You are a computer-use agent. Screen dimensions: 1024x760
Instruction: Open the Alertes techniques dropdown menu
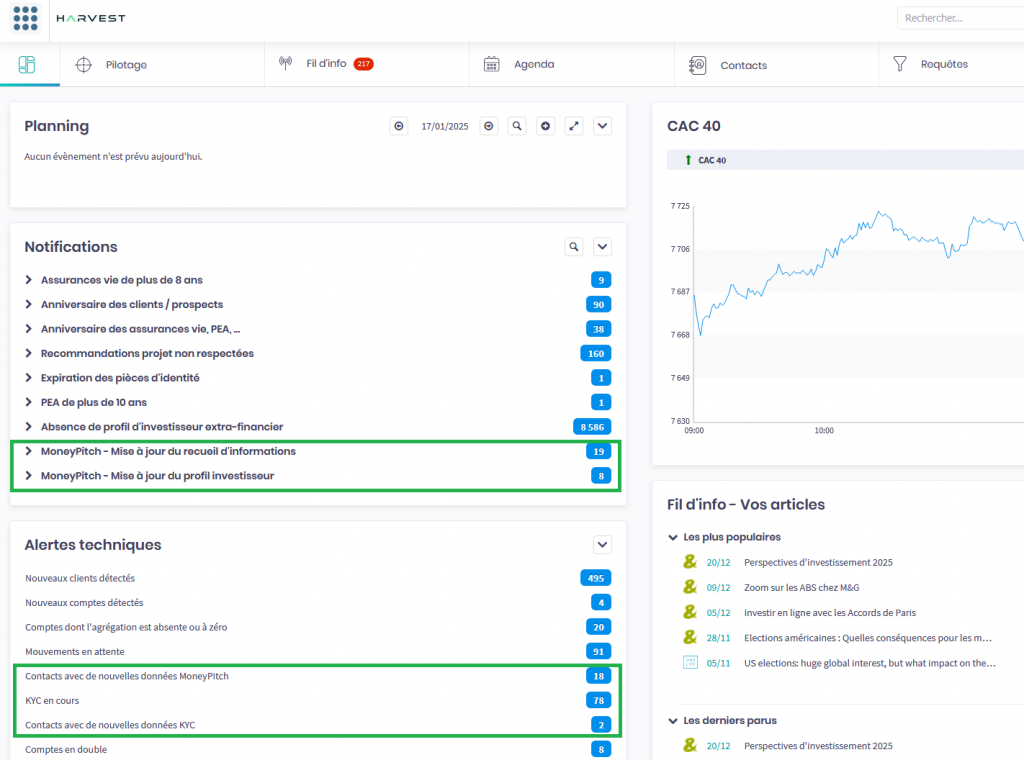(602, 545)
